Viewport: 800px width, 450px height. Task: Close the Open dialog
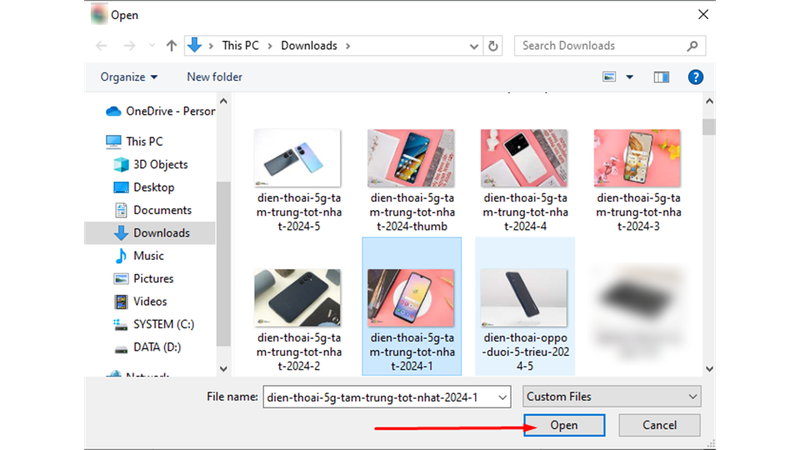703,15
